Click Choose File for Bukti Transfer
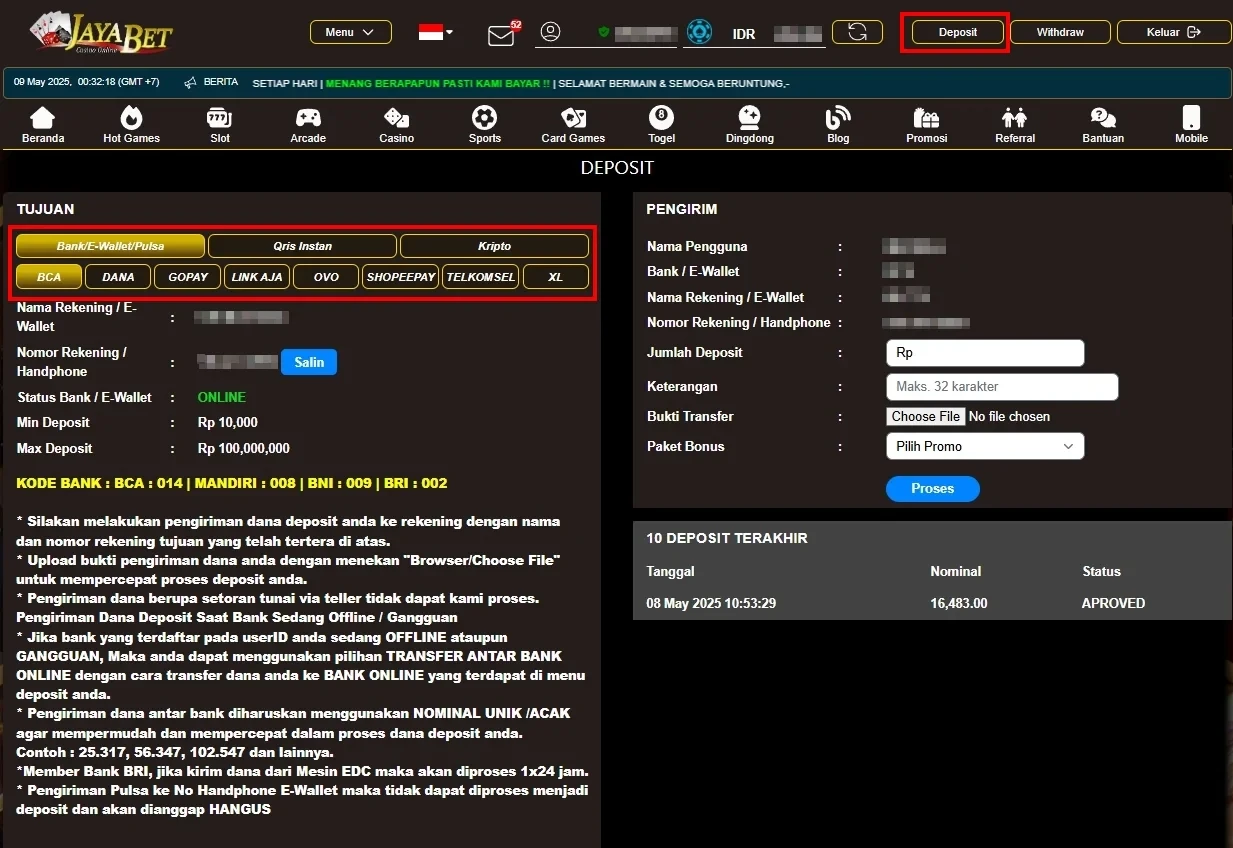The height and width of the screenshot is (848, 1233). pyautogui.click(x=926, y=416)
